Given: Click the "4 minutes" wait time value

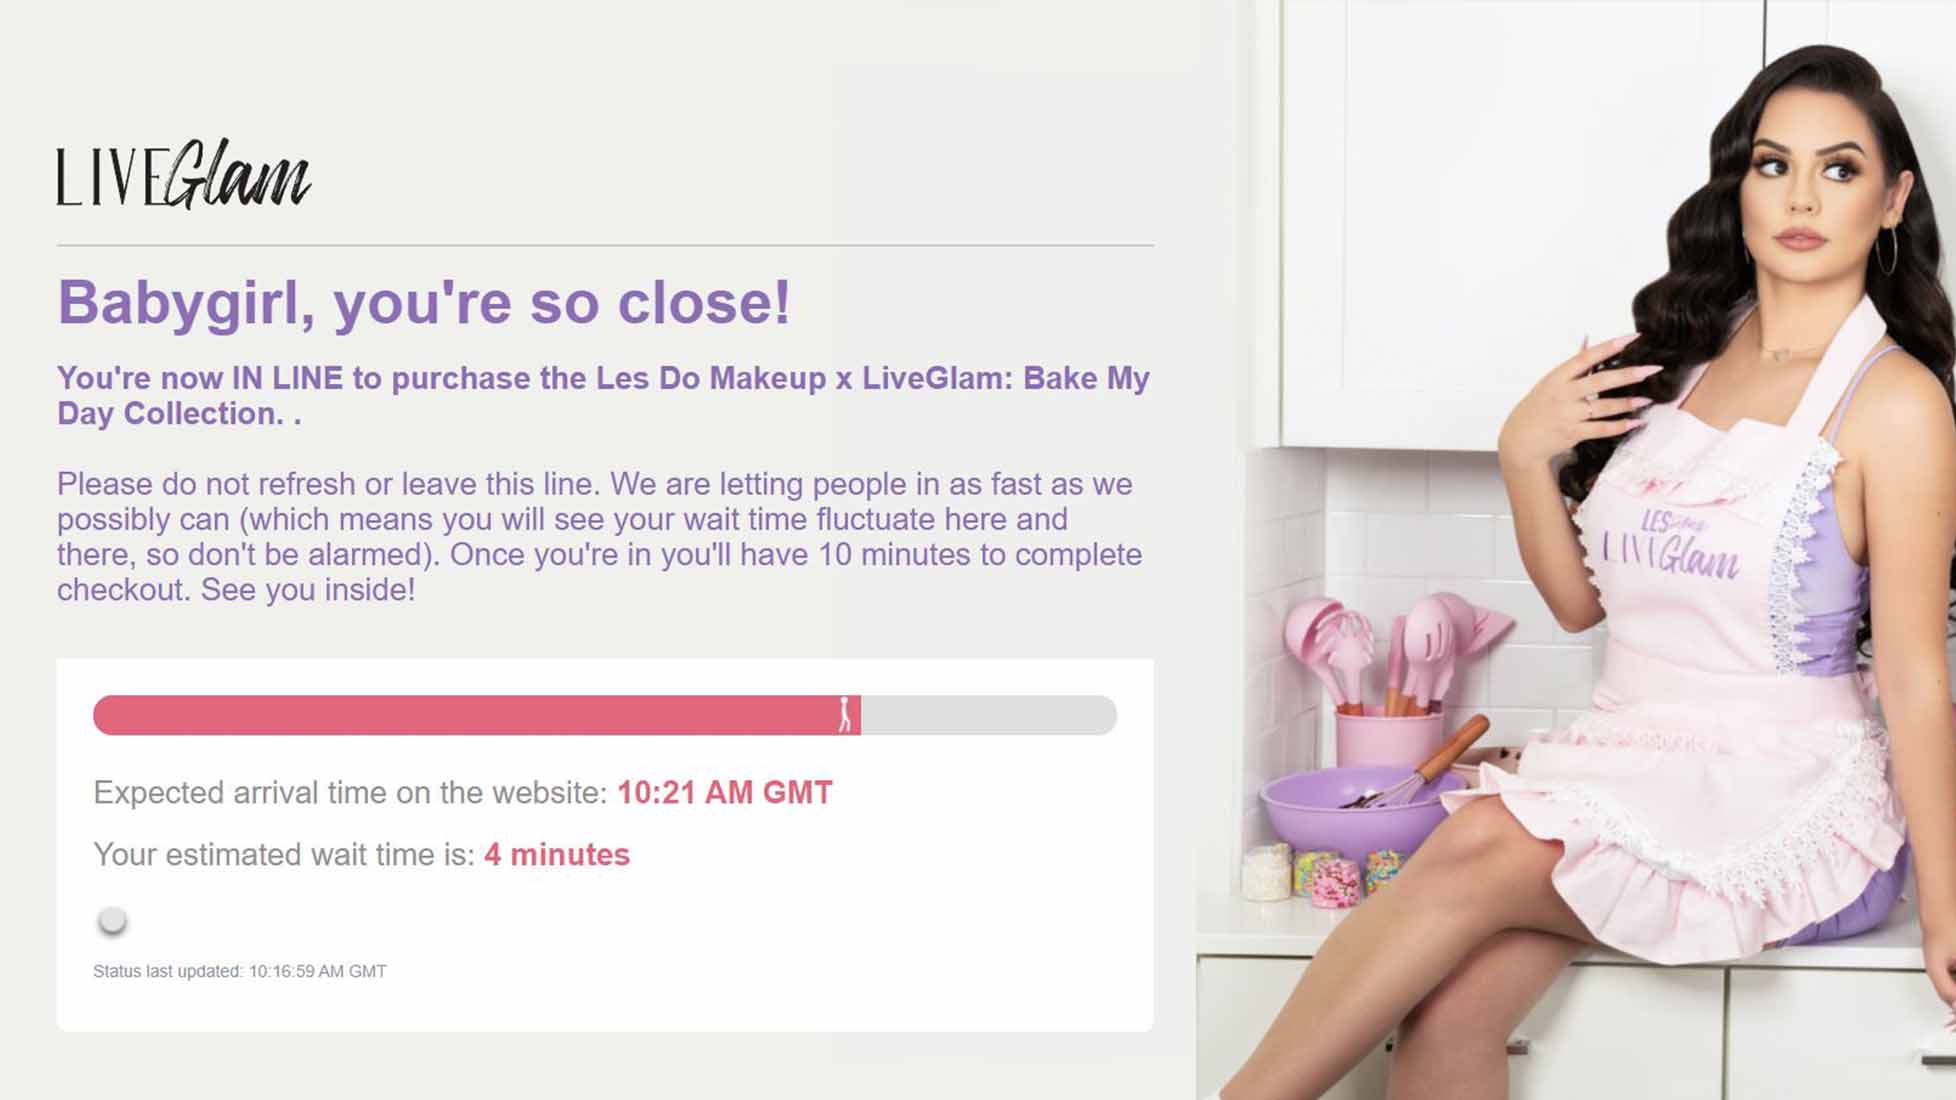Looking at the screenshot, I should [557, 854].
